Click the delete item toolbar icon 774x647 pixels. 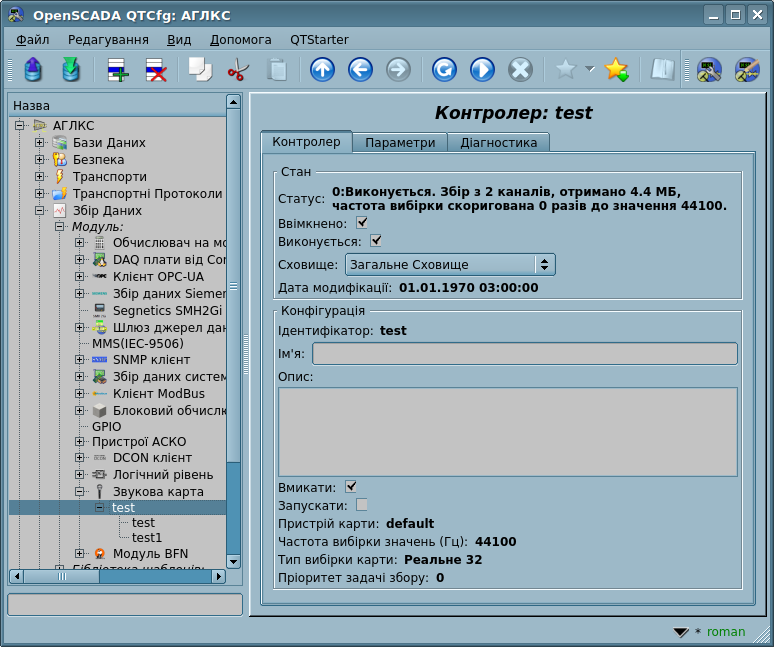pyautogui.click(x=156, y=70)
